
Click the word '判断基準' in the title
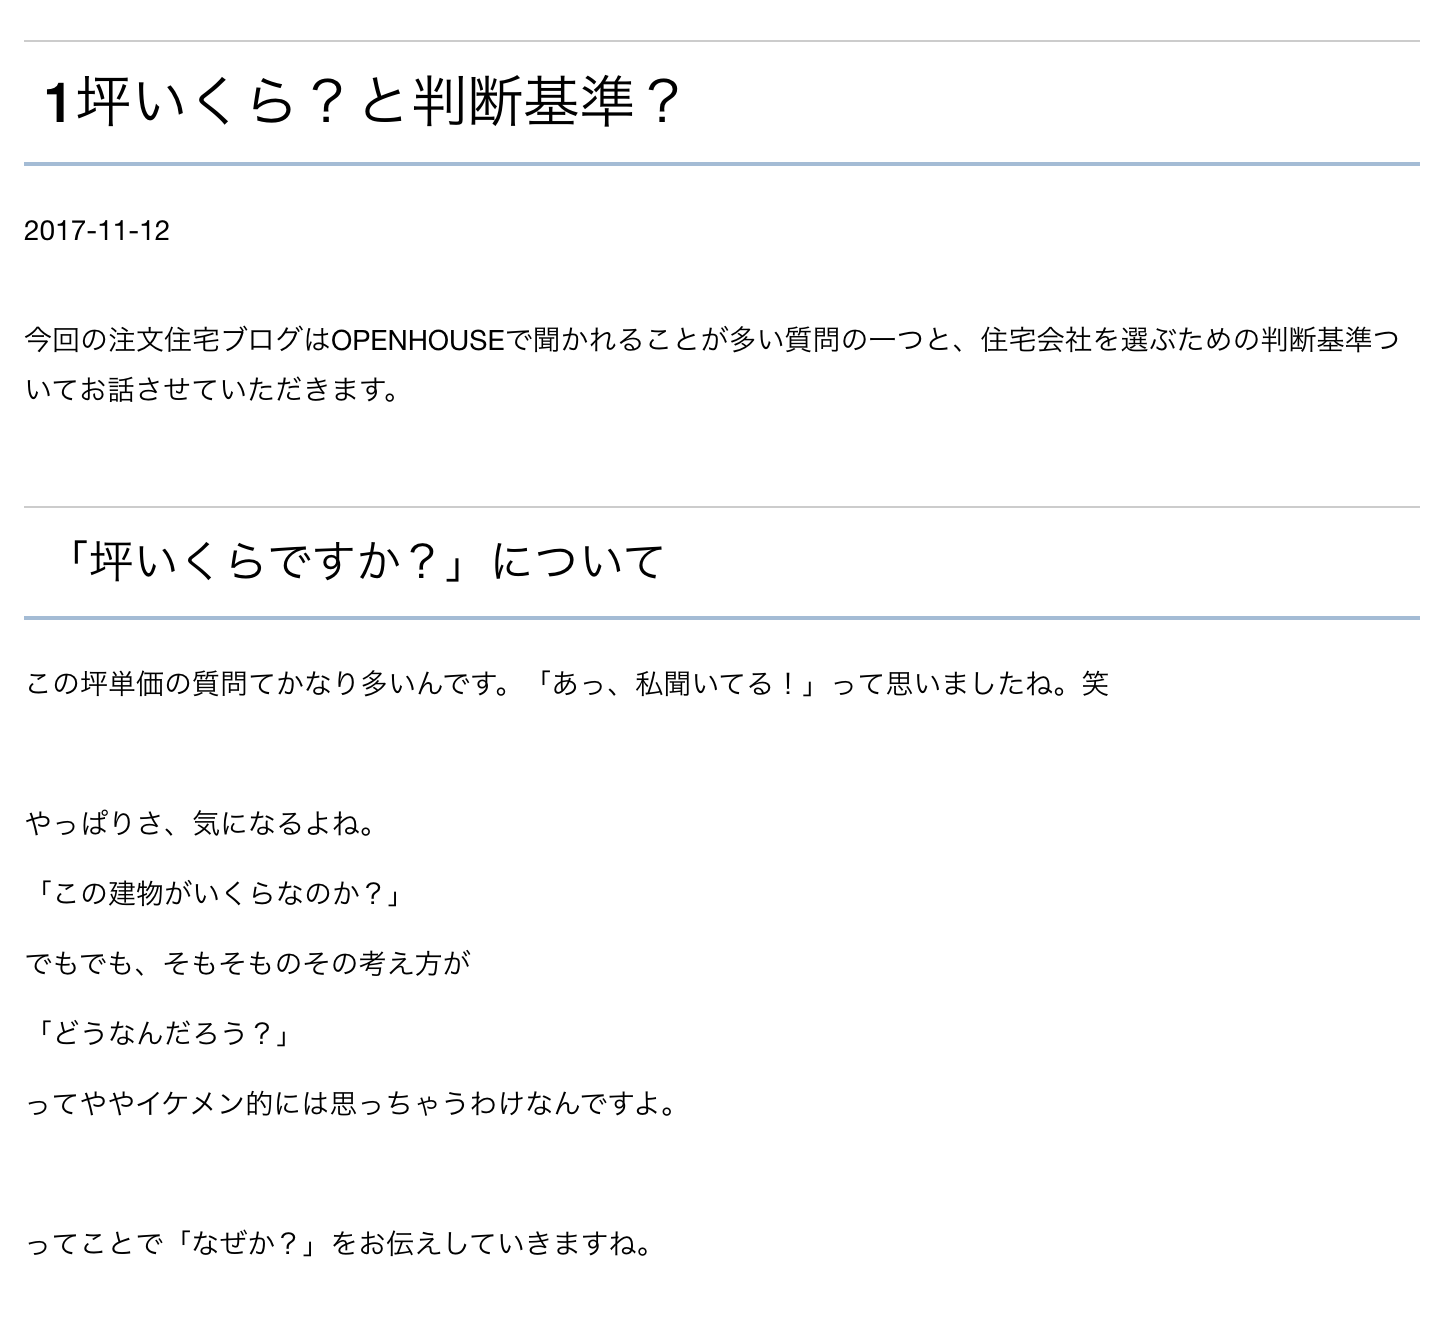point(523,102)
